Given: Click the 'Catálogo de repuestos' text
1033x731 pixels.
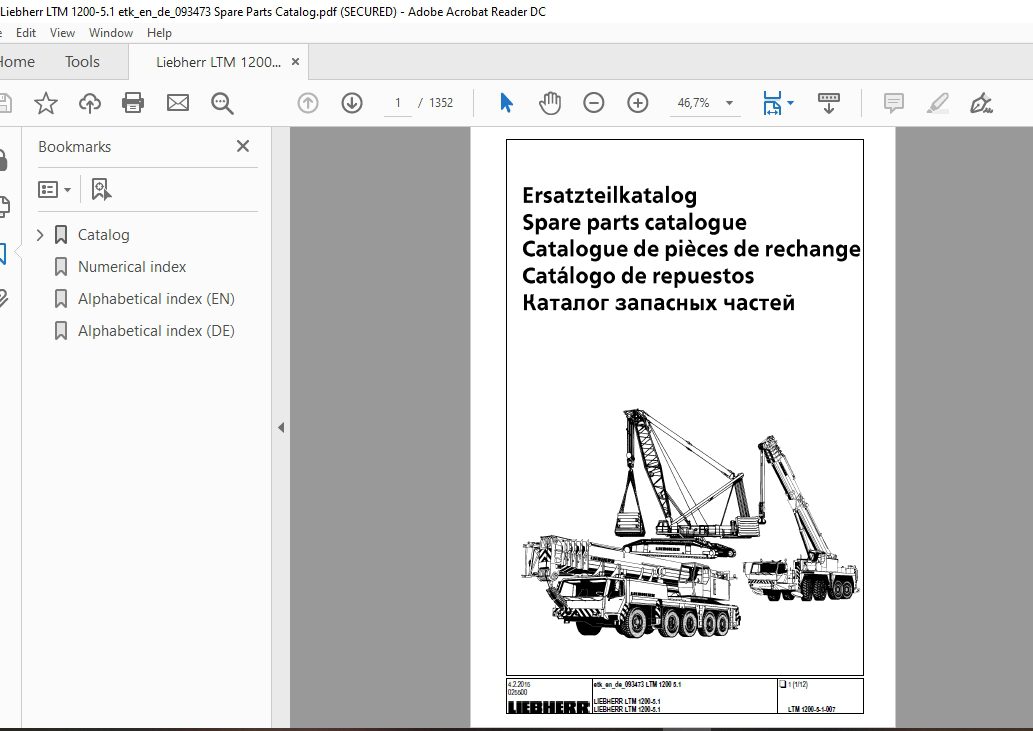Looking at the screenshot, I should point(638,276).
